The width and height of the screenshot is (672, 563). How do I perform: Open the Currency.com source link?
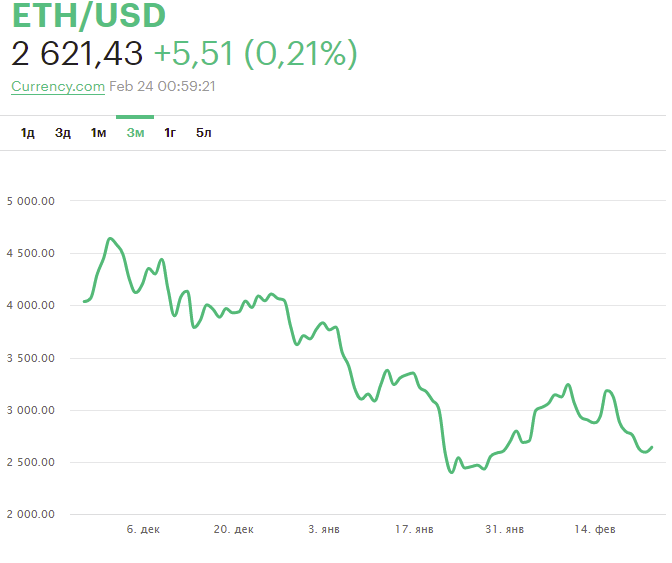[58, 86]
